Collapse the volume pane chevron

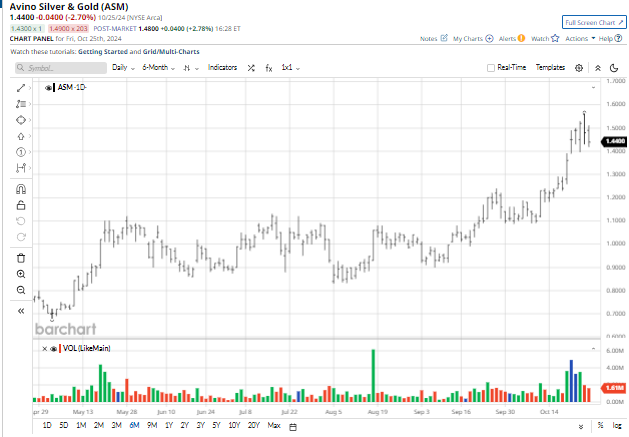coord(593,349)
